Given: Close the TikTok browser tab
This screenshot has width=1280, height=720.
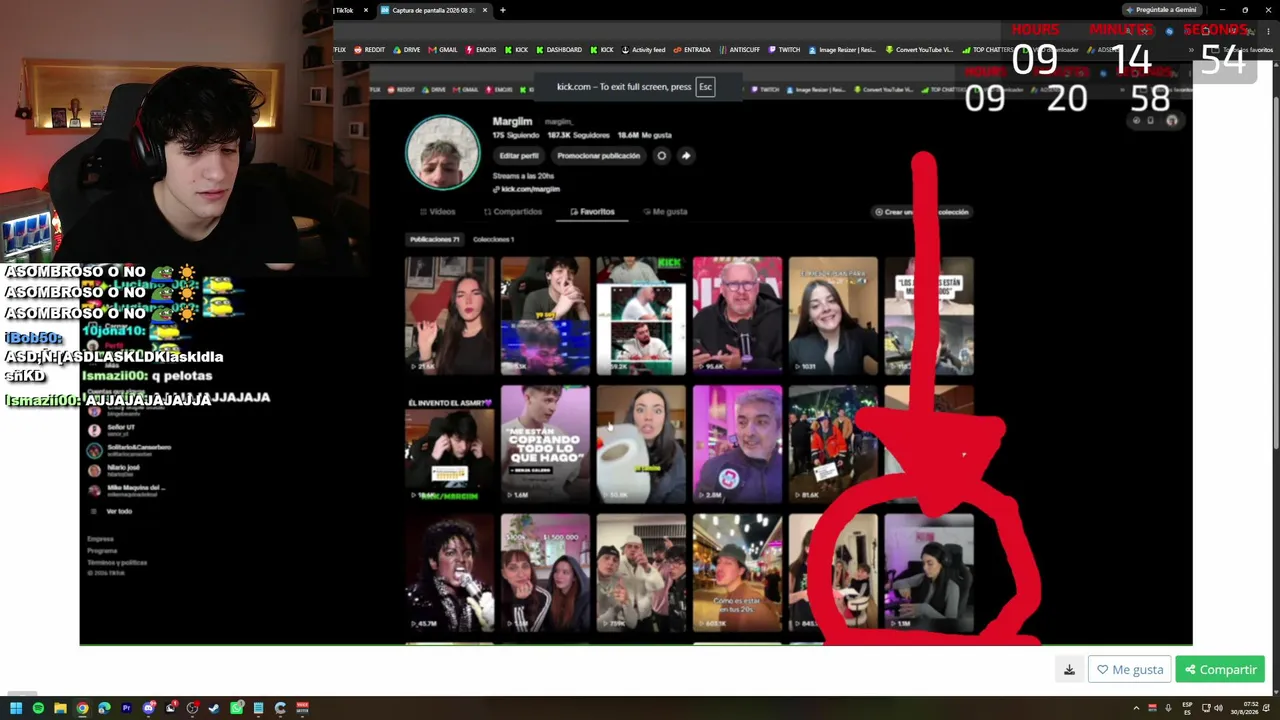Looking at the screenshot, I should (x=366, y=10).
